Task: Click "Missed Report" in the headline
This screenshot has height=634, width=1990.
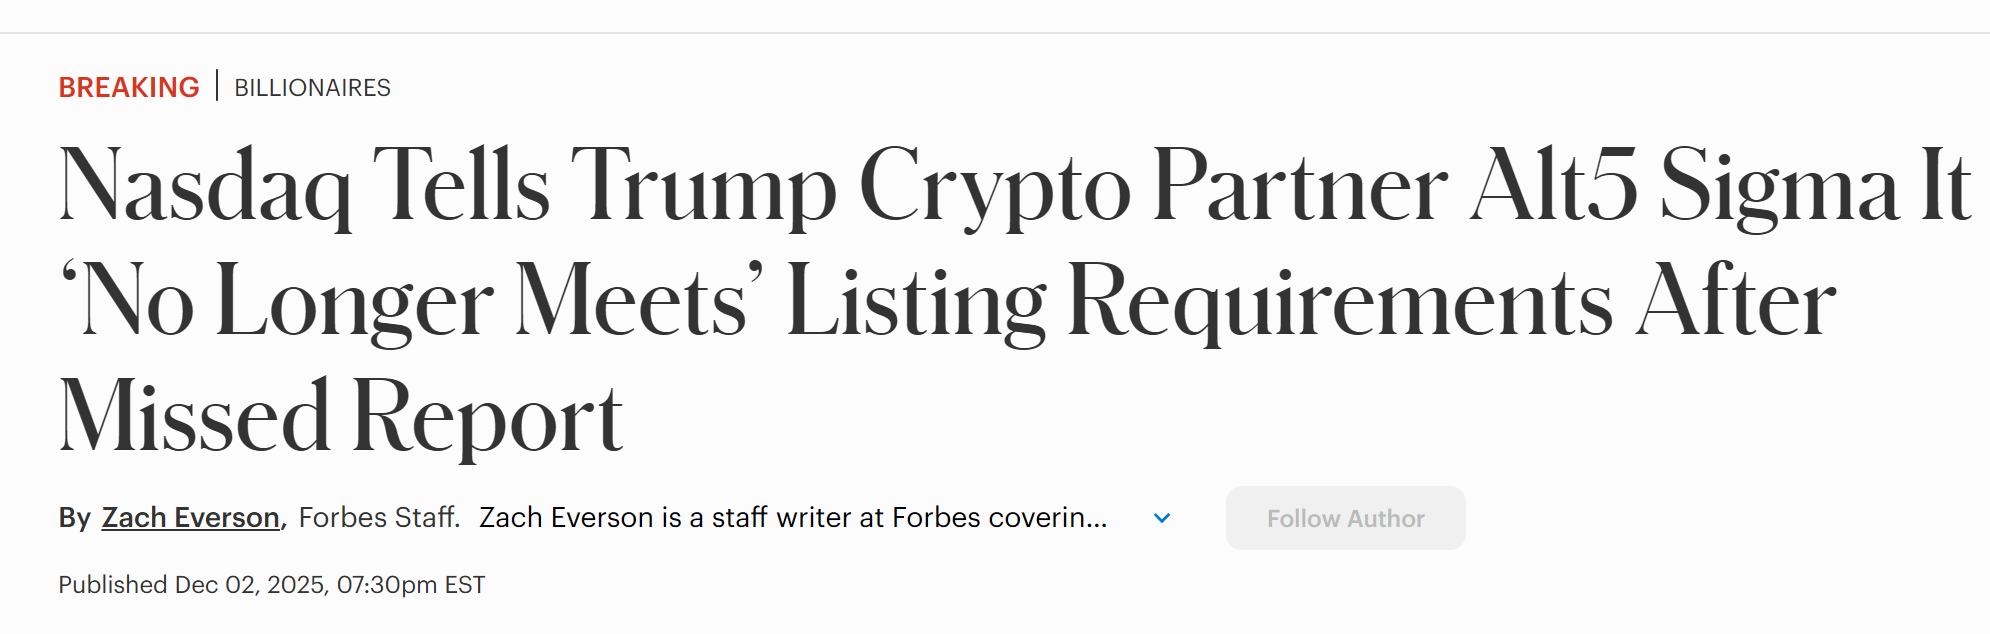Action: coord(341,418)
